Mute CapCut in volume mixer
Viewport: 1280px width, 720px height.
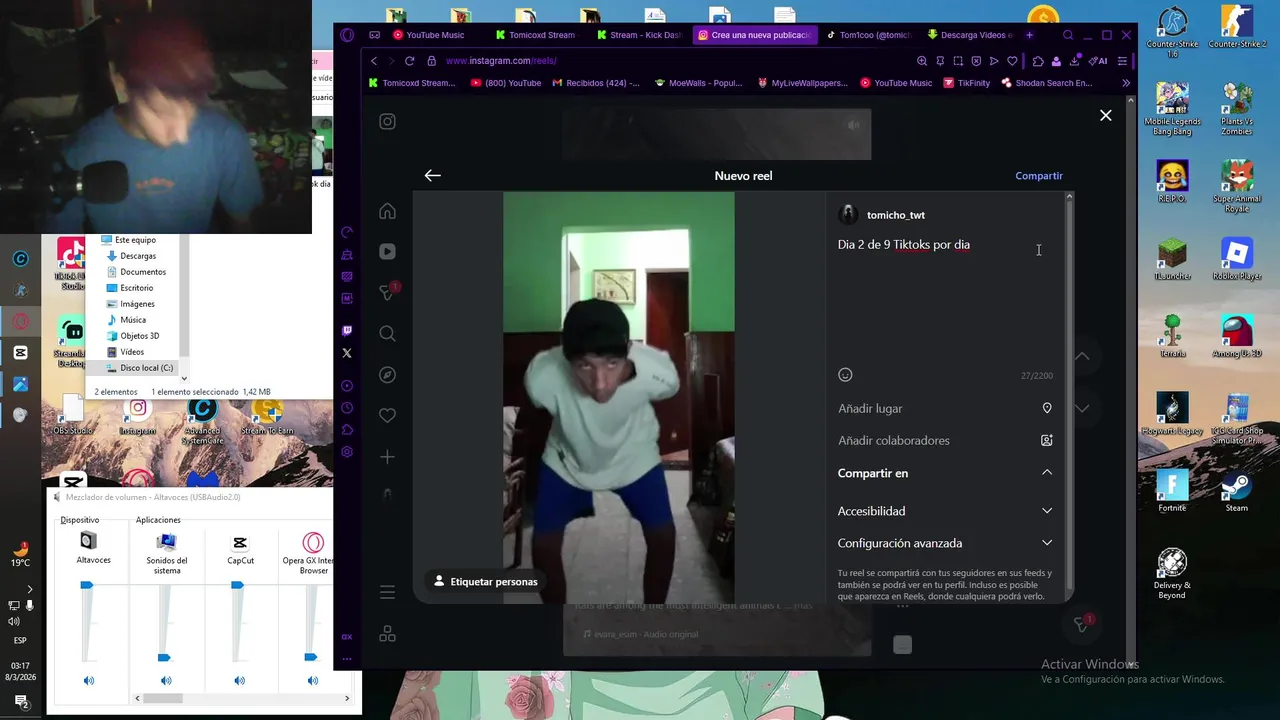pyautogui.click(x=239, y=680)
